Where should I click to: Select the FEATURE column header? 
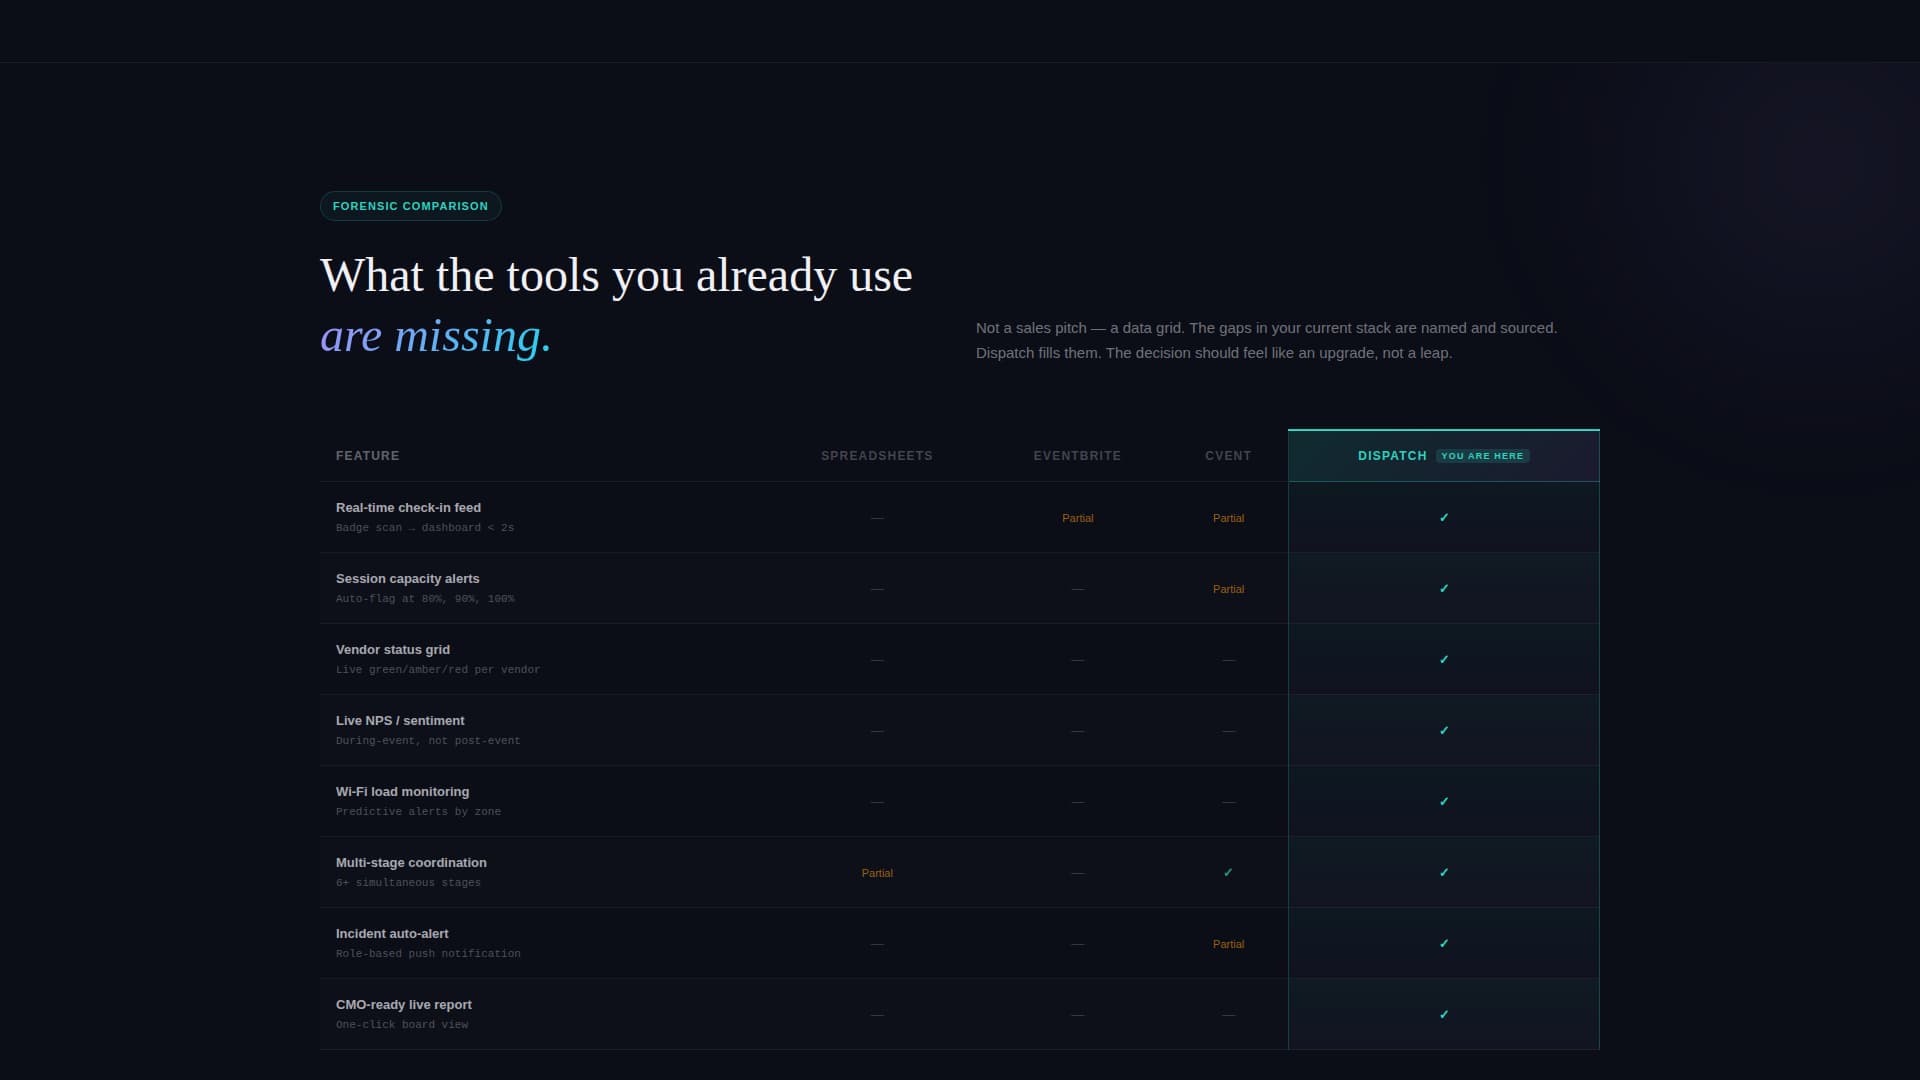367,456
